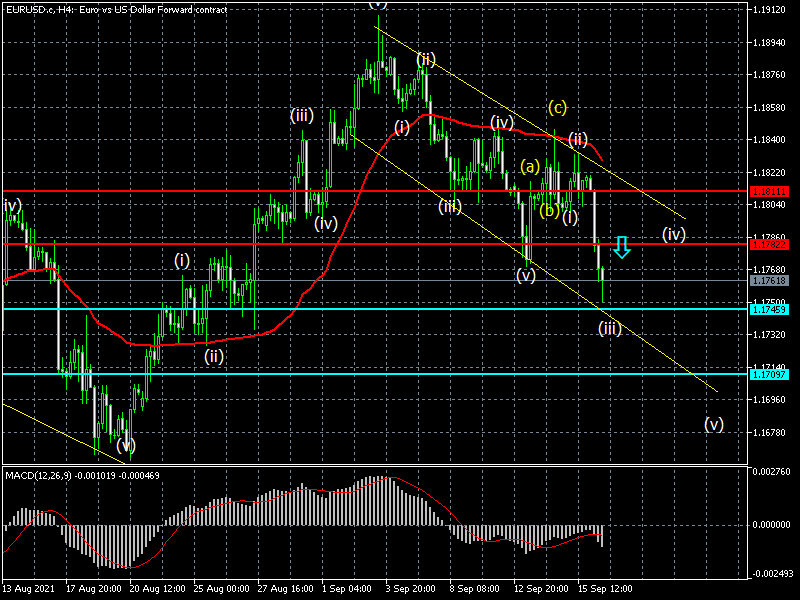Click the EURUSD.c H4 chart title text
This screenshot has width=800, height=600.
pos(116,9)
